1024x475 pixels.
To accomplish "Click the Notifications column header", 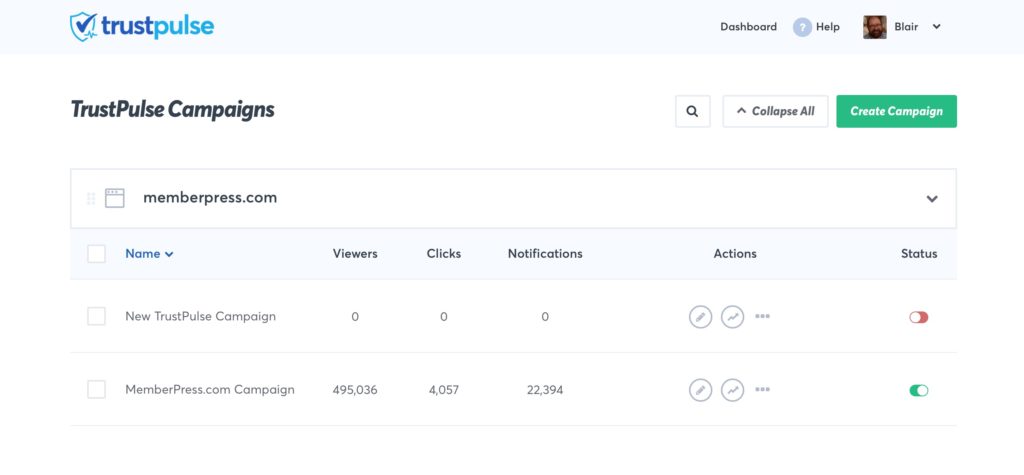I will tap(545, 254).
